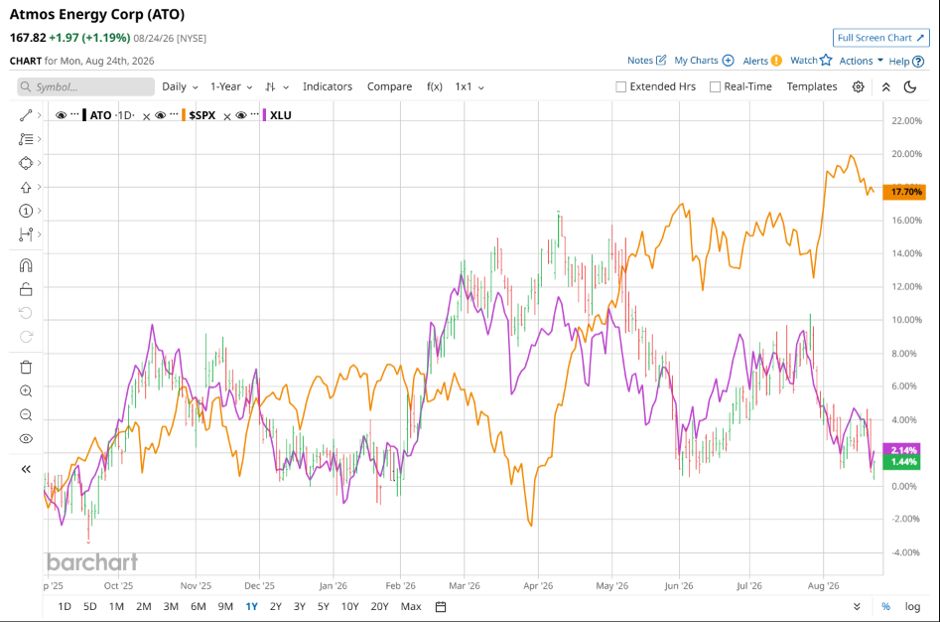Click the Watch link
Image resolution: width=940 pixels, height=622 pixels.
click(x=804, y=61)
